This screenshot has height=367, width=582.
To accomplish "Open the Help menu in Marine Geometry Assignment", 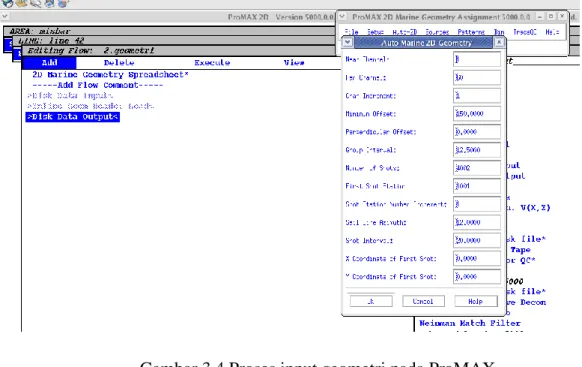I will [552, 32].
